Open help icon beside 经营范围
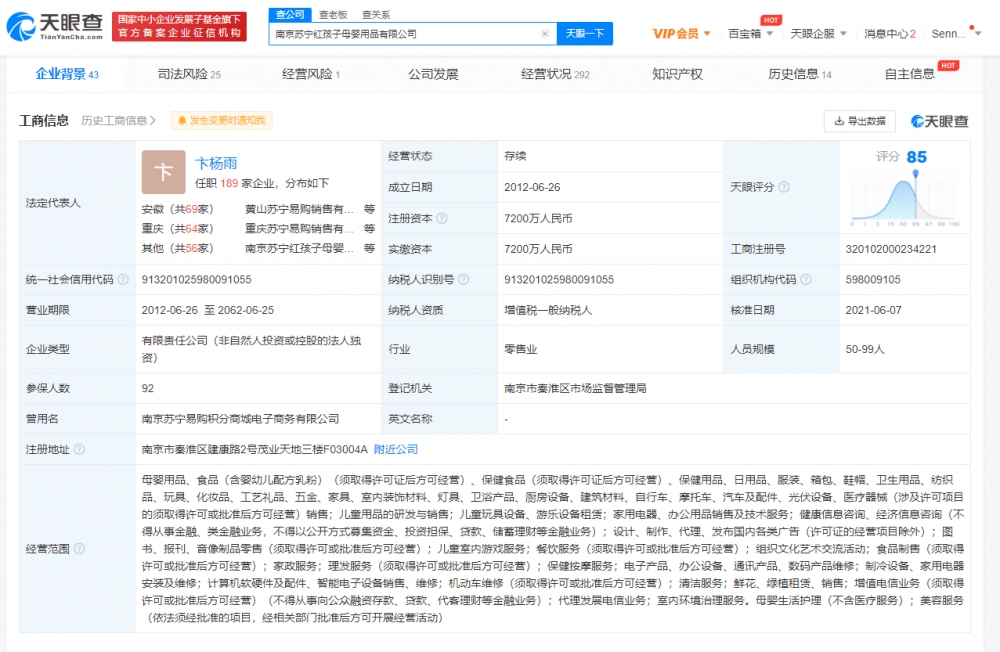The image size is (1000, 652). click(x=79, y=549)
